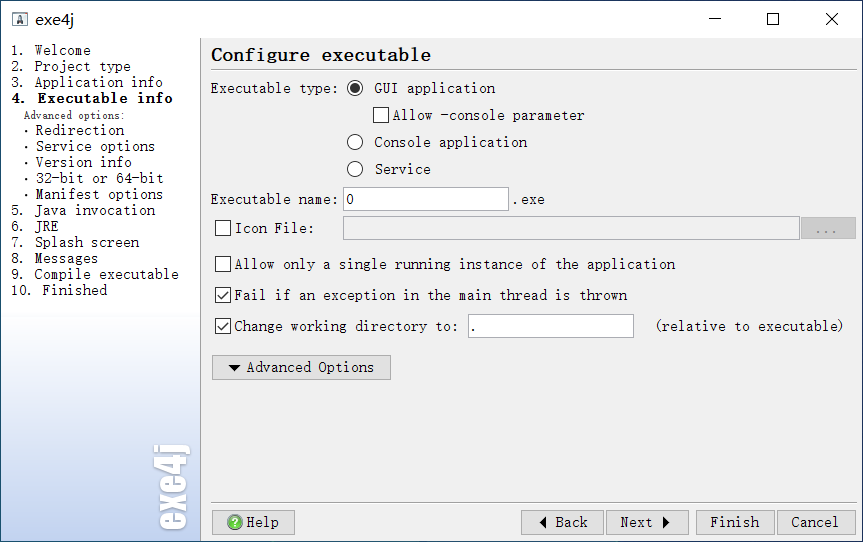This screenshot has height=542, width=863.
Task: Click the exe4j title bar app icon
Action: tap(18, 19)
